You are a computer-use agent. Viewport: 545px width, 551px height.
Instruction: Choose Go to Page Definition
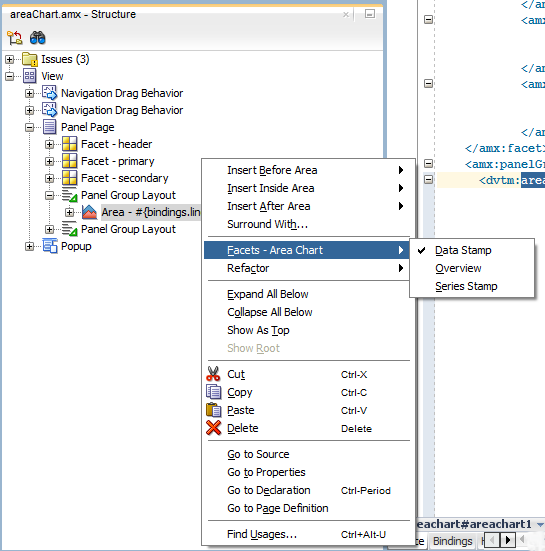306,508
